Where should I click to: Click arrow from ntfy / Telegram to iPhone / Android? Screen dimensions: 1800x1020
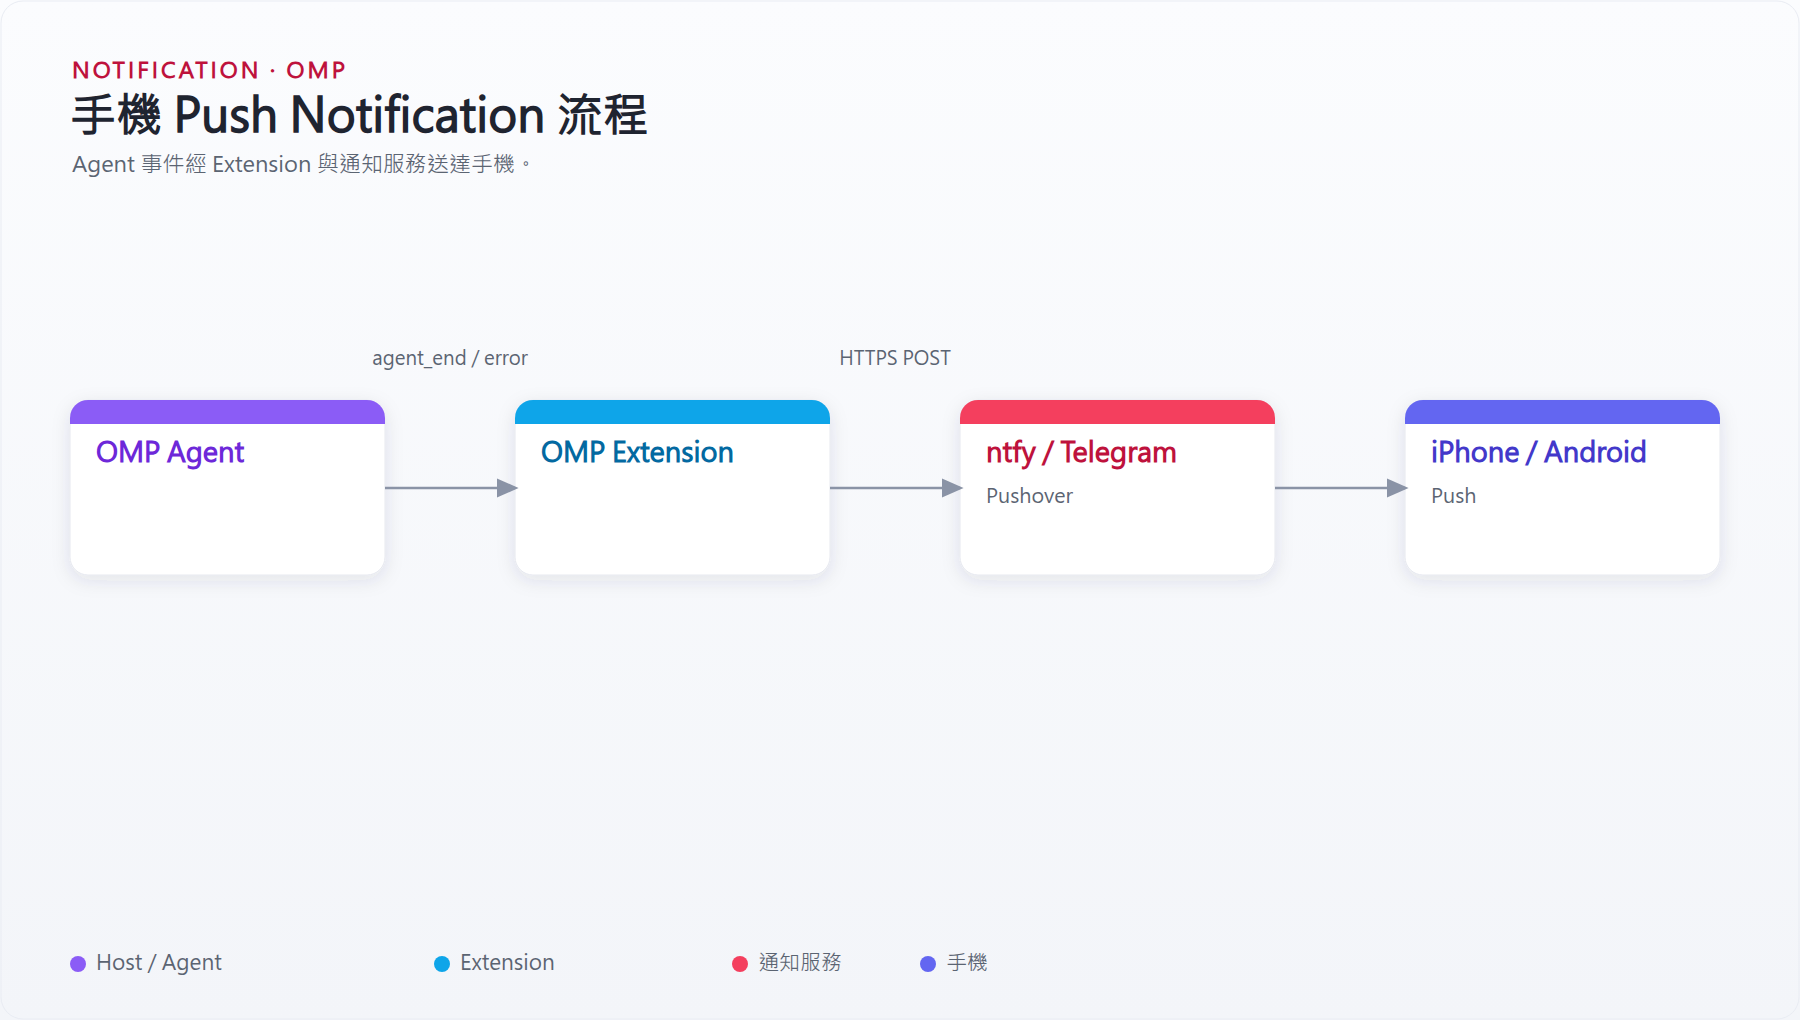[1341, 488]
